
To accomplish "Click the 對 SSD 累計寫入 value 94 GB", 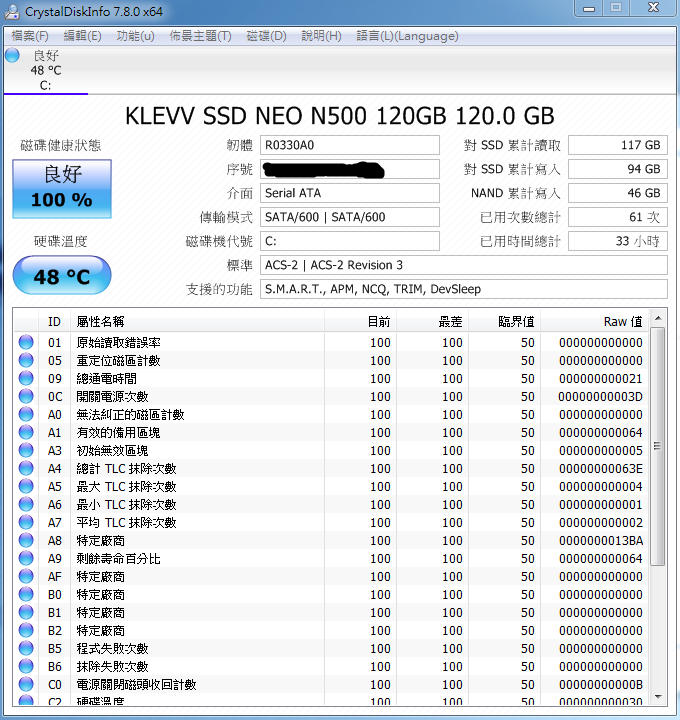I will coord(618,169).
